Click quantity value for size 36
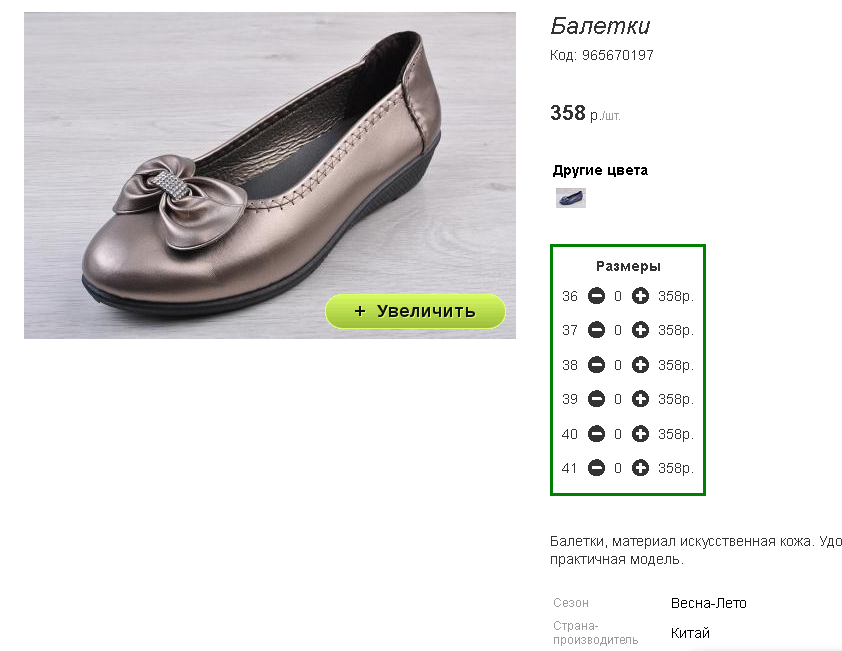The image size is (842, 651). (618, 296)
